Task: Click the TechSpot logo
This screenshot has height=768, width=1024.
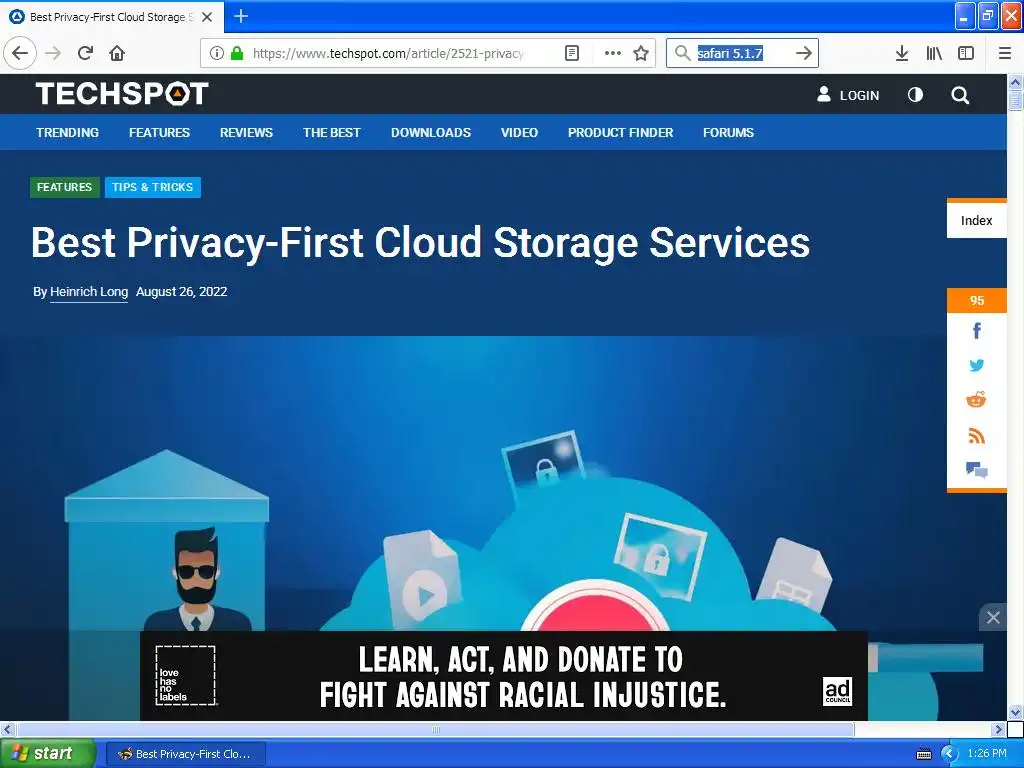Action: 122,93
